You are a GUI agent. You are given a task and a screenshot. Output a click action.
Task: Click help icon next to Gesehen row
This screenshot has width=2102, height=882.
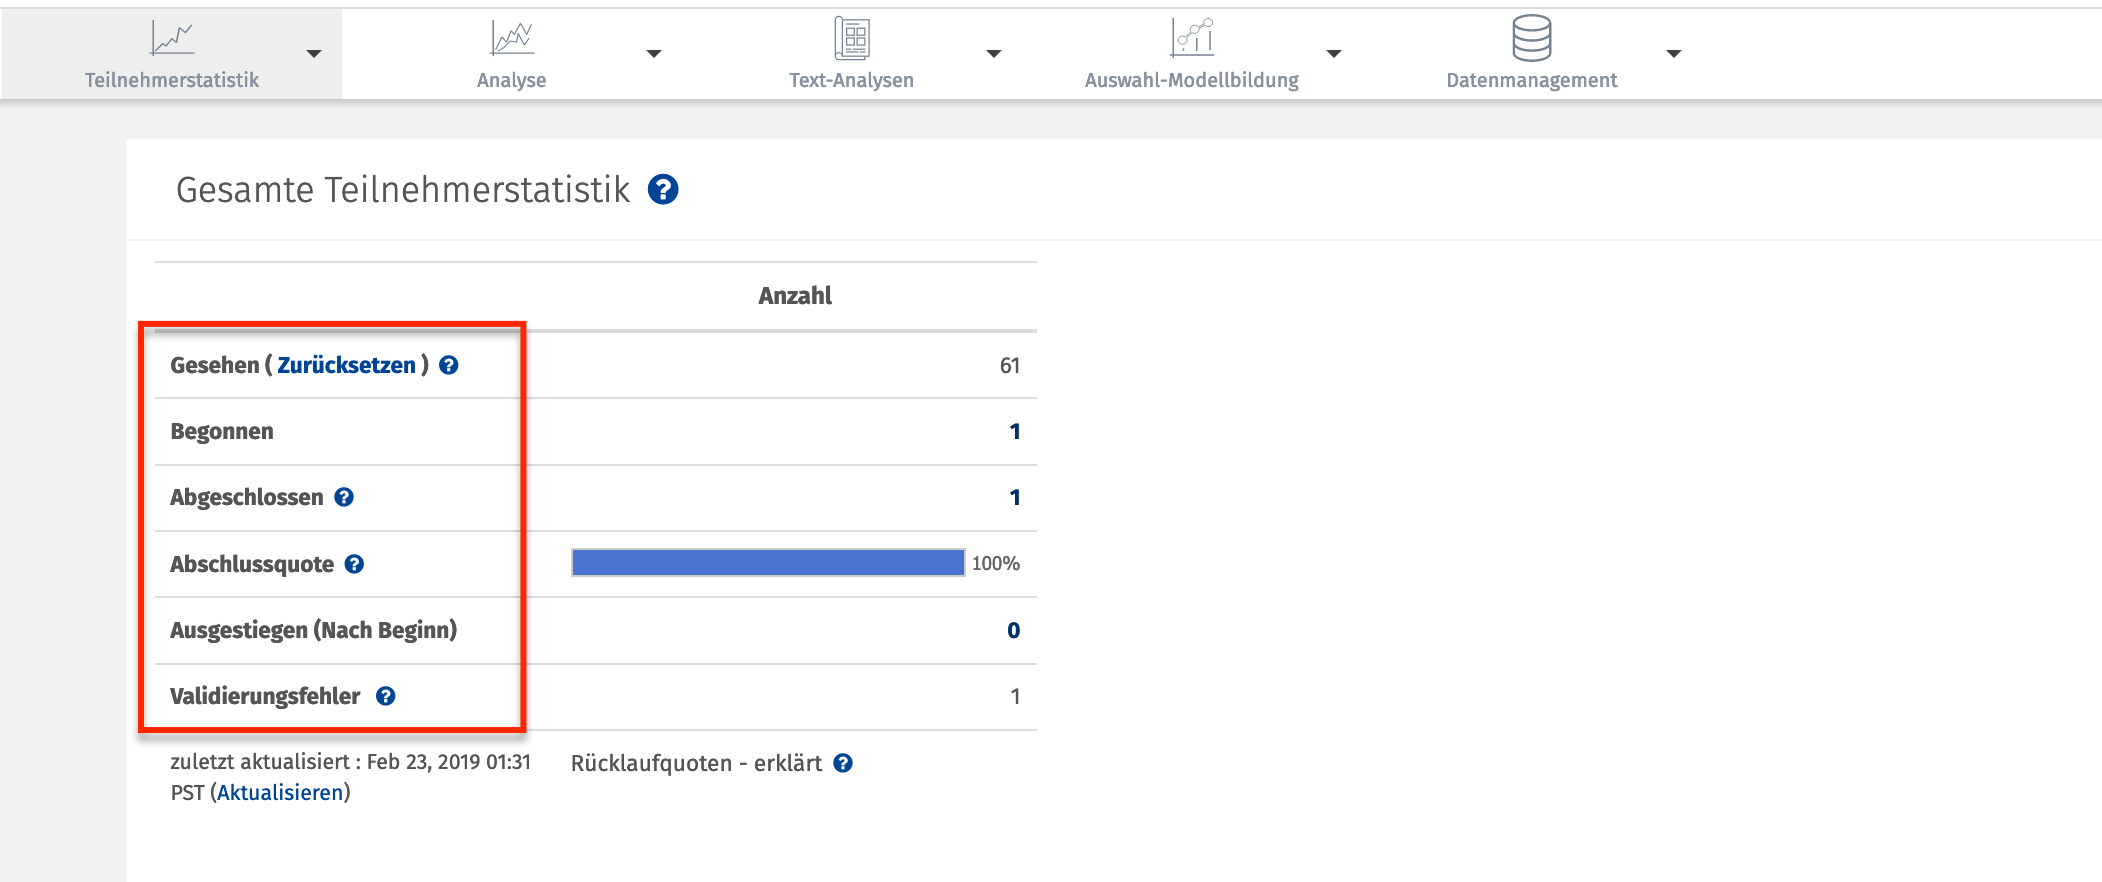tap(449, 365)
